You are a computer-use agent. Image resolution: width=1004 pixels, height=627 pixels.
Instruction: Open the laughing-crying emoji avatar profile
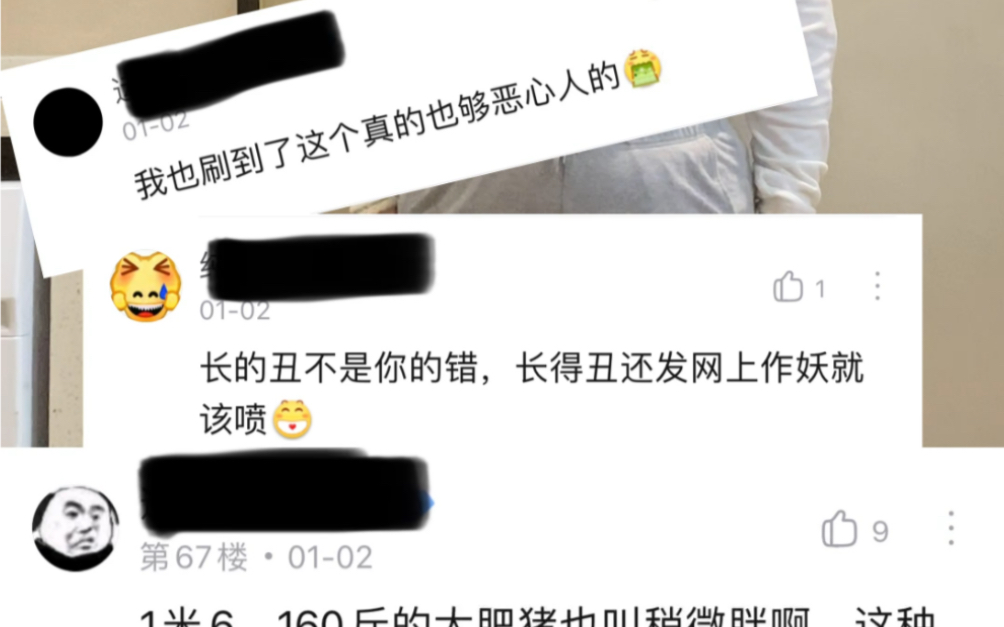146,286
